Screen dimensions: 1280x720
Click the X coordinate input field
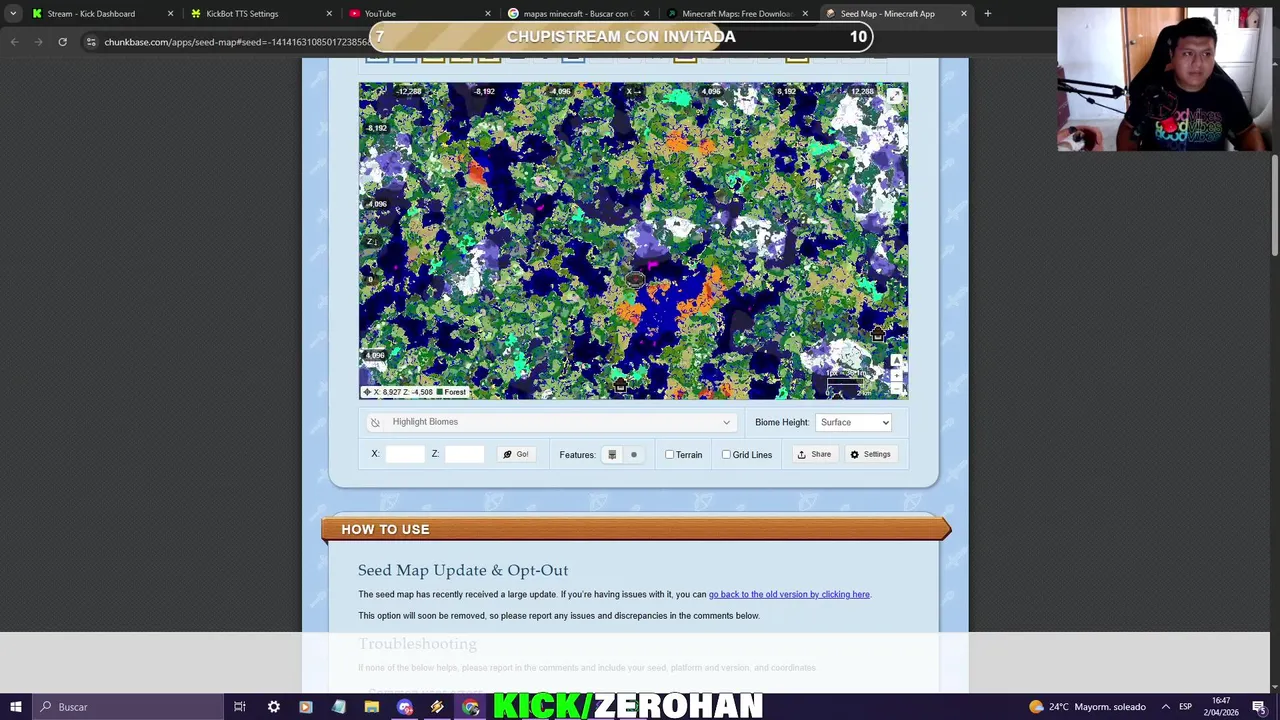tap(404, 454)
